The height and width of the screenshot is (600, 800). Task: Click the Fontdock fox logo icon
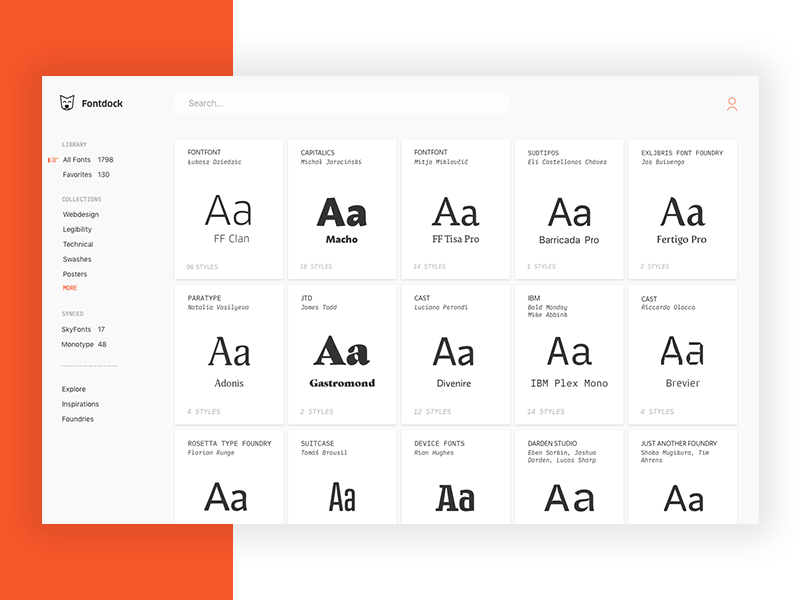[x=67, y=103]
